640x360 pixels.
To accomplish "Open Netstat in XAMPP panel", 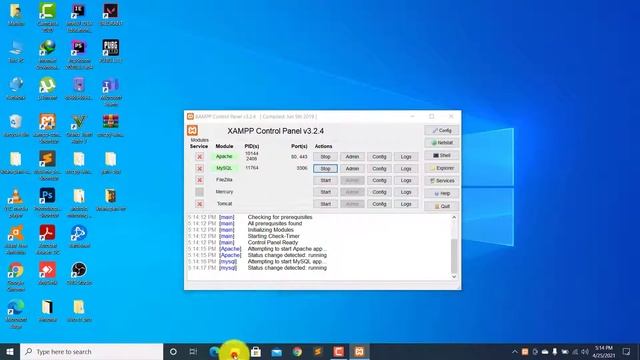I will (442, 143).
